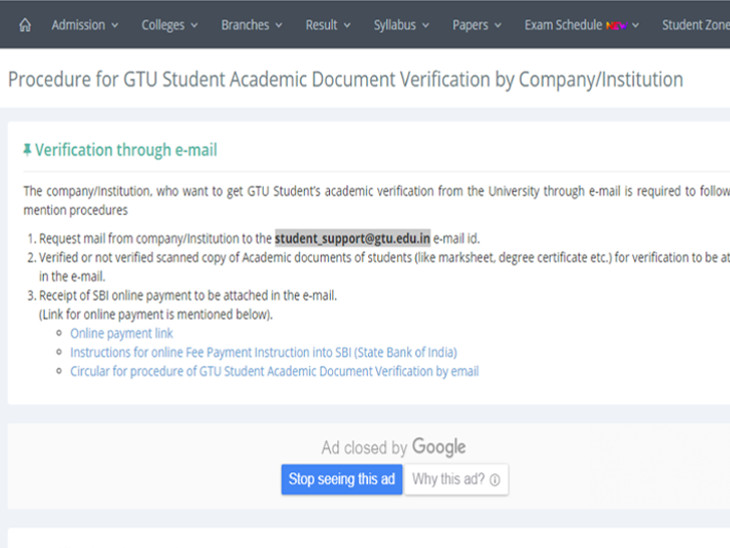Open circular for document verification by email

(274, 371)
